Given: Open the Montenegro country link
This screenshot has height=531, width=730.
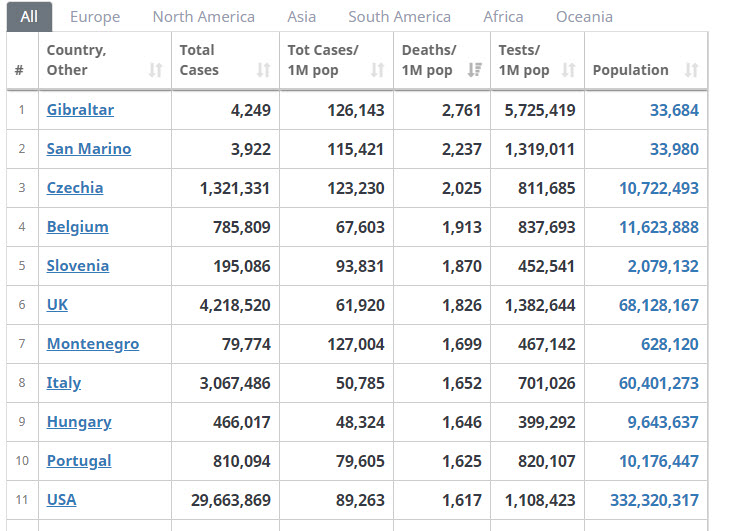Looking at the screenshot, I should [93, 344].
